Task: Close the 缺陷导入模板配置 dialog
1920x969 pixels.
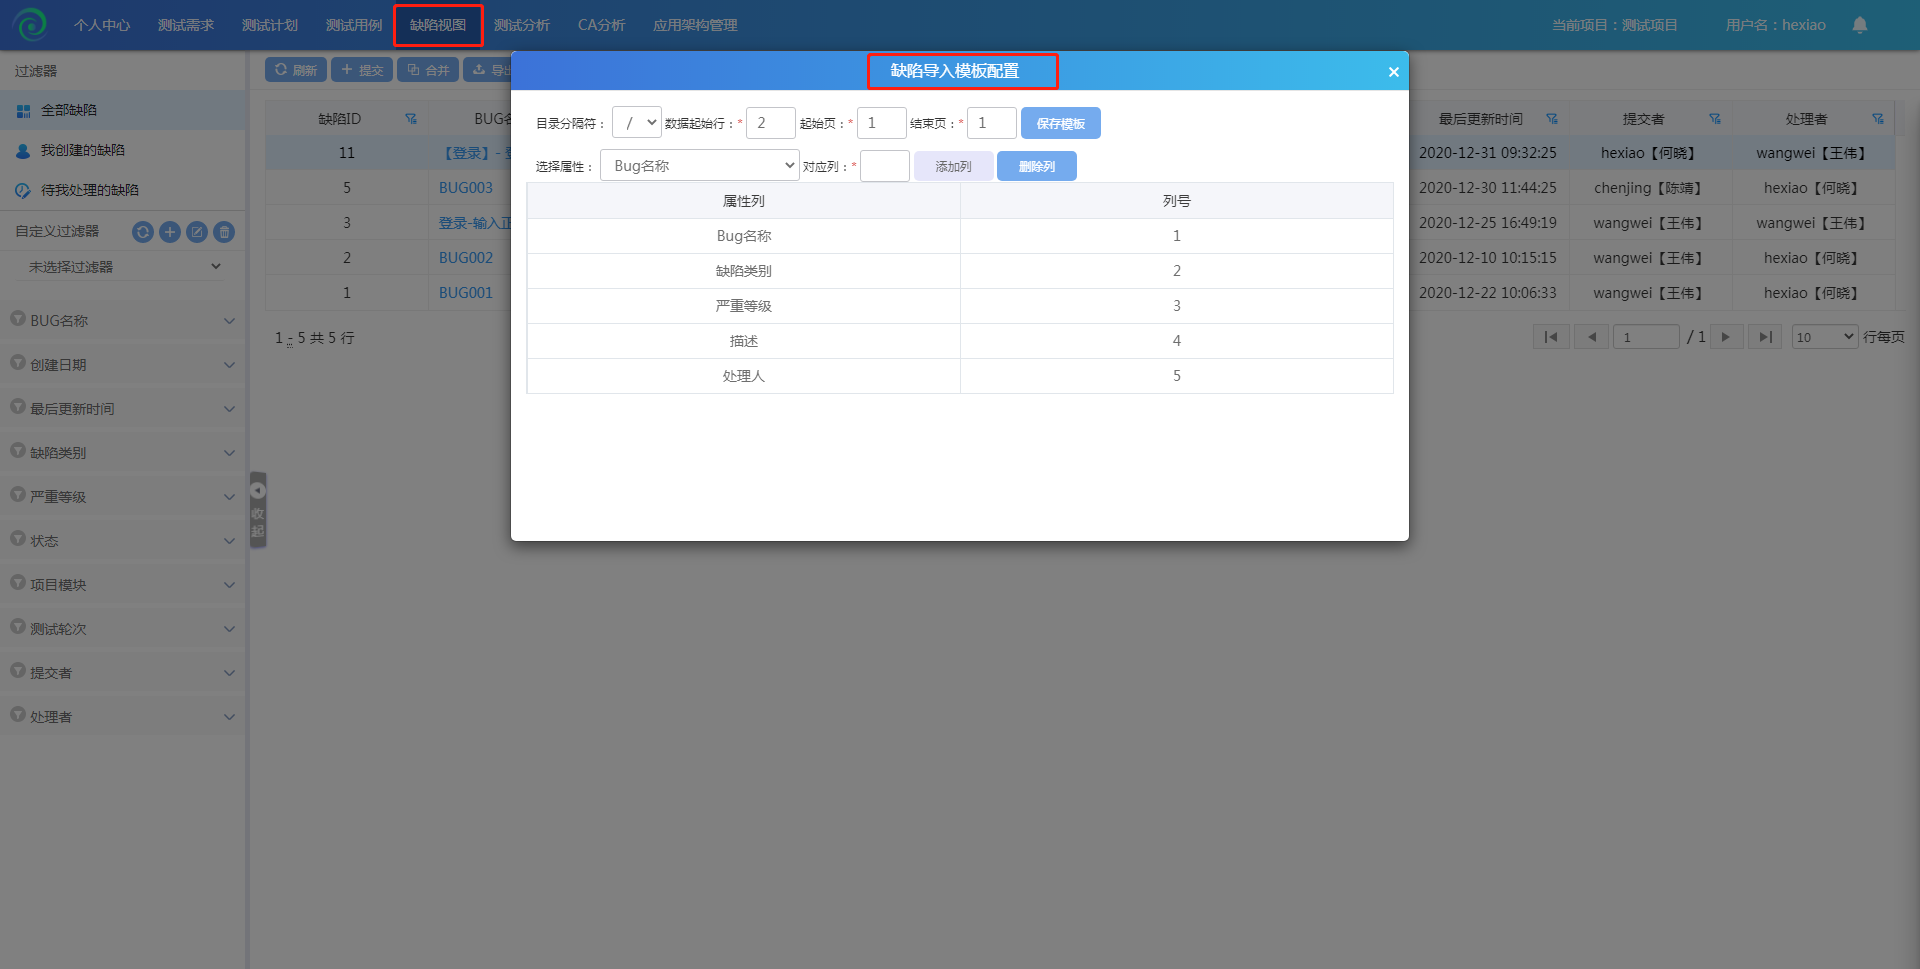Action: 1393,72
